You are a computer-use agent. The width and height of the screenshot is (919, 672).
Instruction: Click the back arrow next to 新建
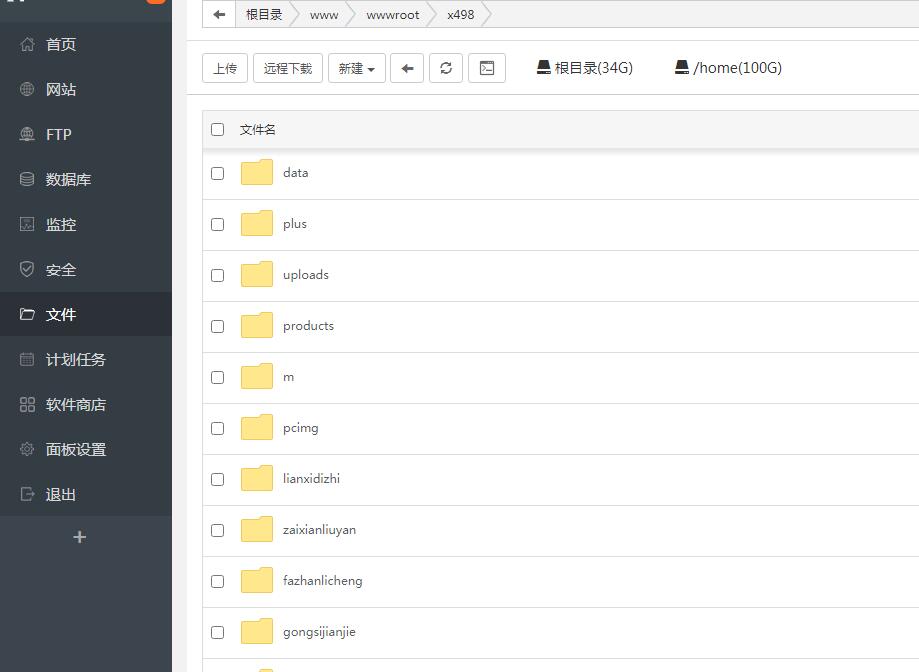coord(407,68)
